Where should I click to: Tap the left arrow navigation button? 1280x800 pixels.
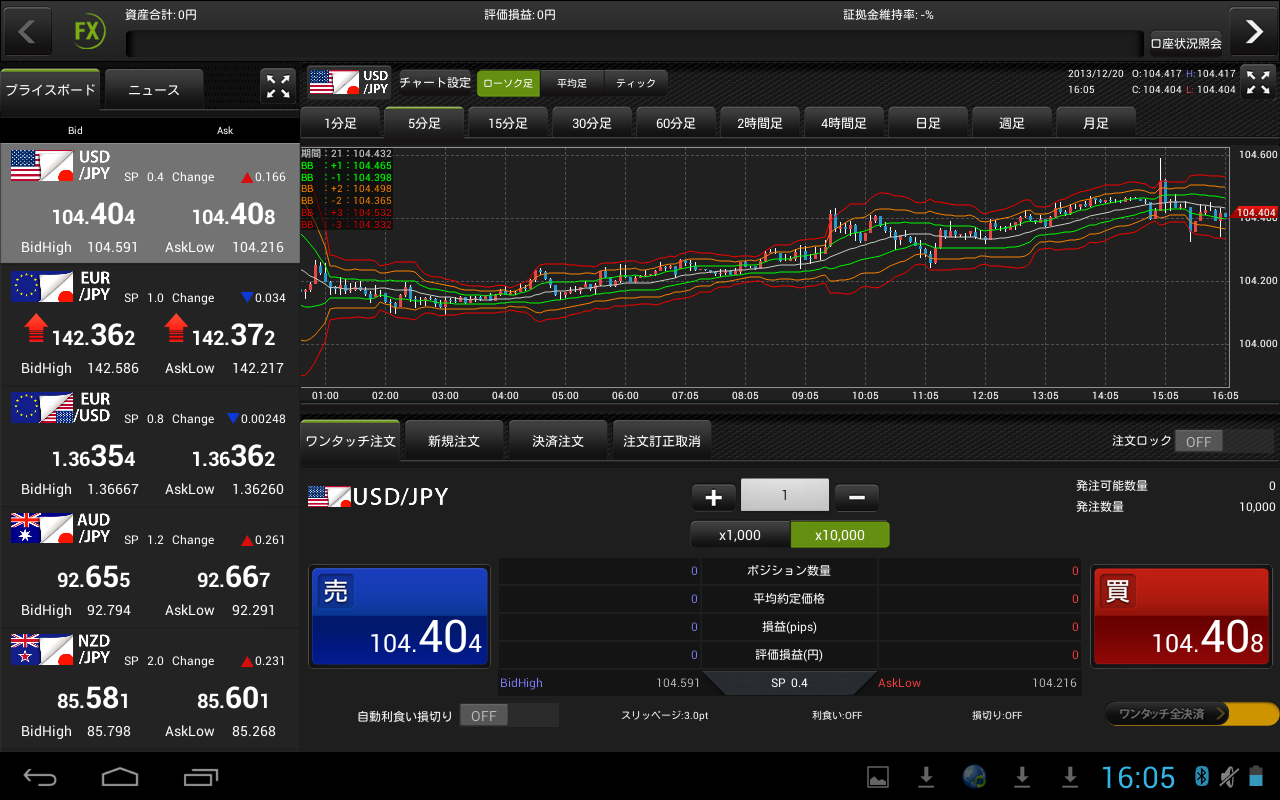27,31
